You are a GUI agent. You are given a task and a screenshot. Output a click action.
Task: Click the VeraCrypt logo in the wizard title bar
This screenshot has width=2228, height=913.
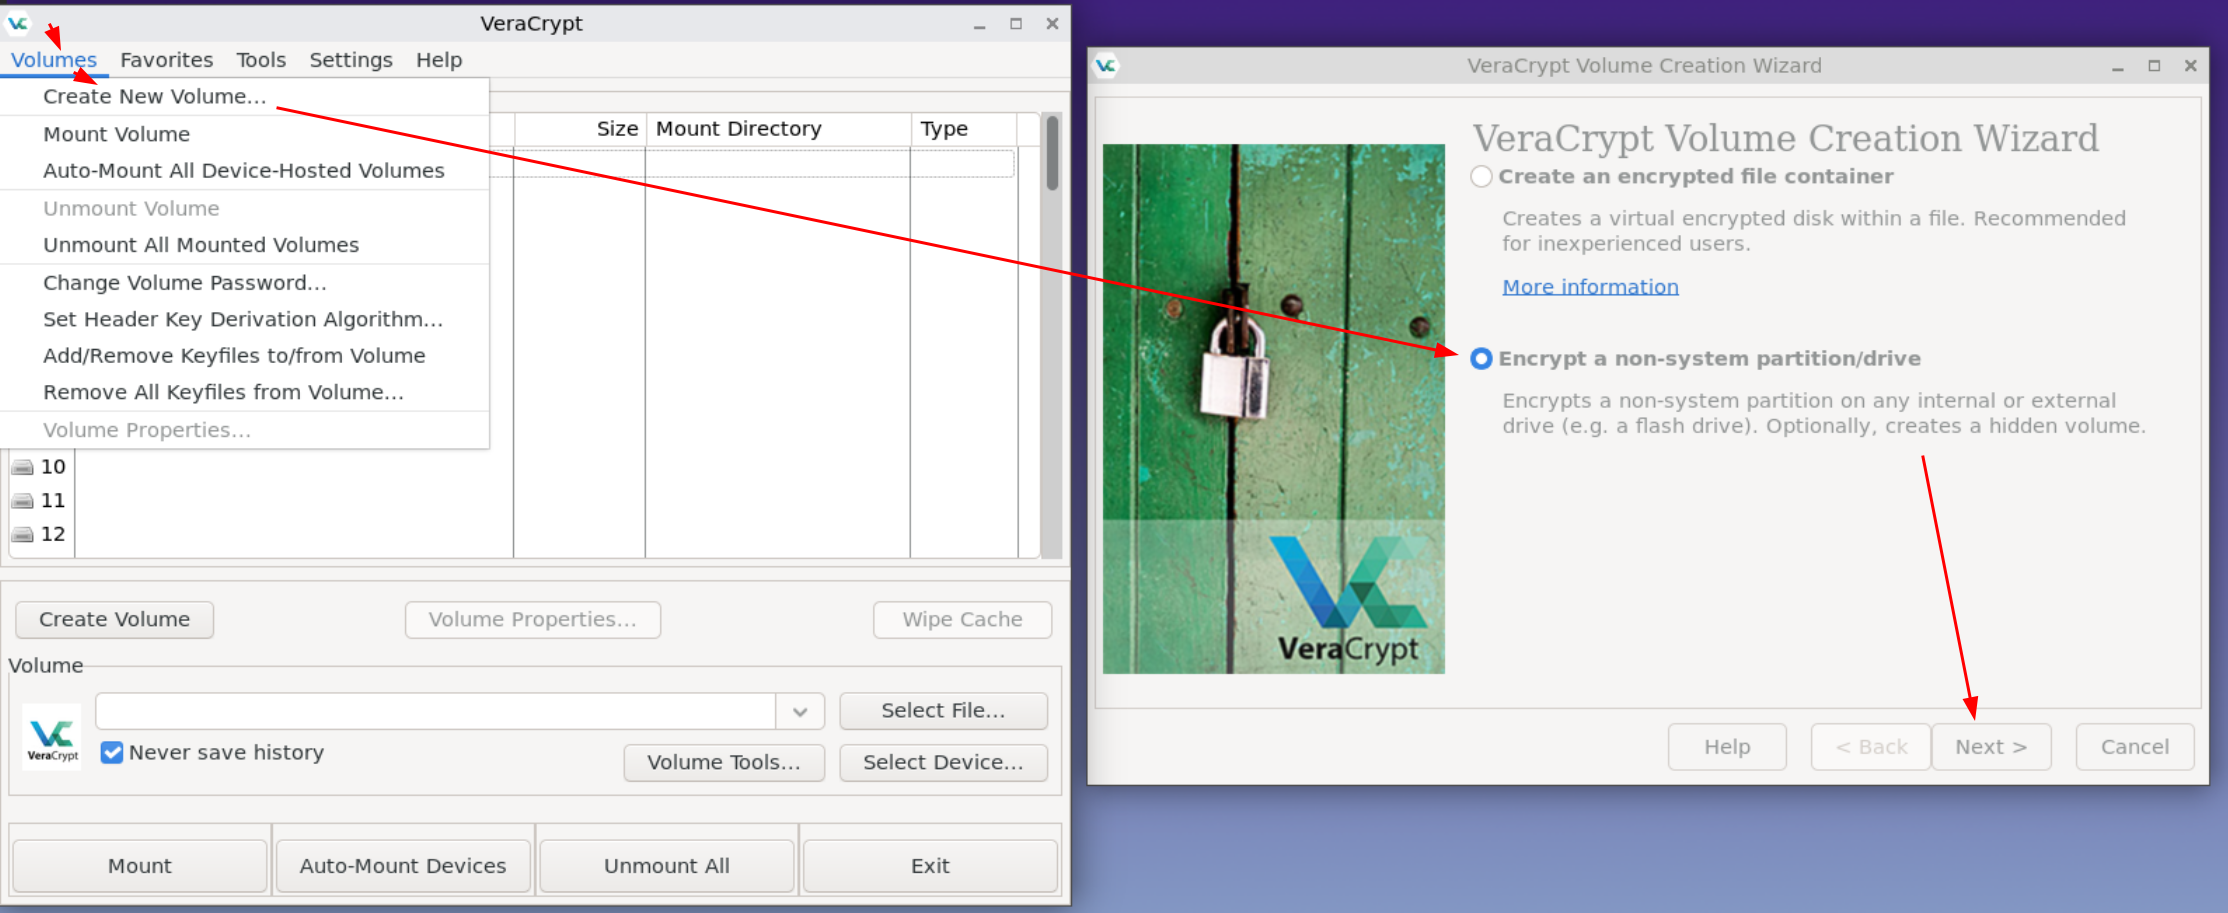[x=1105, y=66]
